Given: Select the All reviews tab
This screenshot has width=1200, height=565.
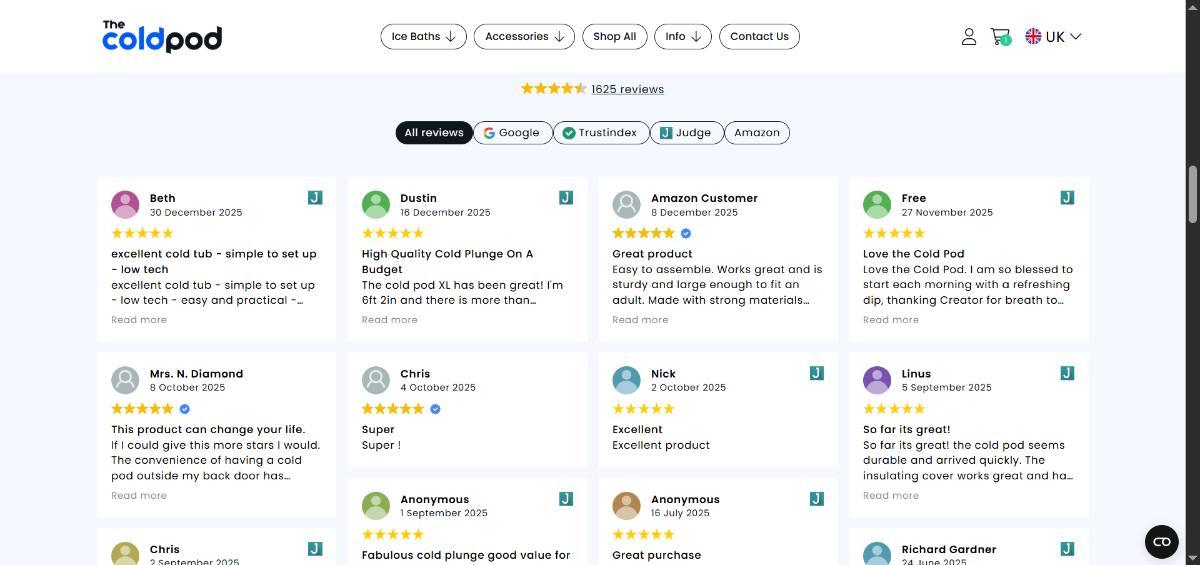Looking at the screenshot, I should [x=434, y=133].
